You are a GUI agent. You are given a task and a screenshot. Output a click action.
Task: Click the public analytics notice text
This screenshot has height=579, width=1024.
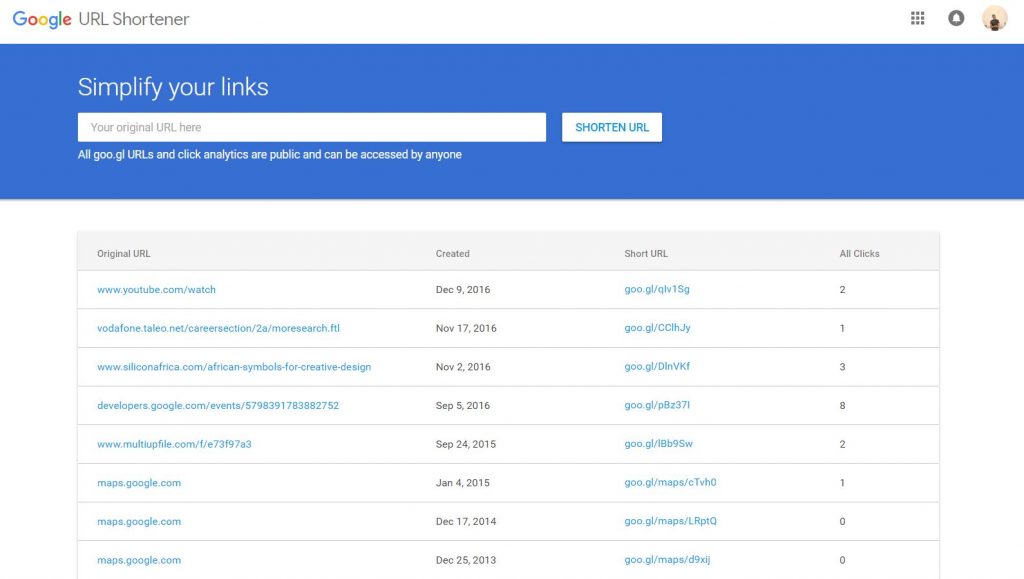coord(270,155)
